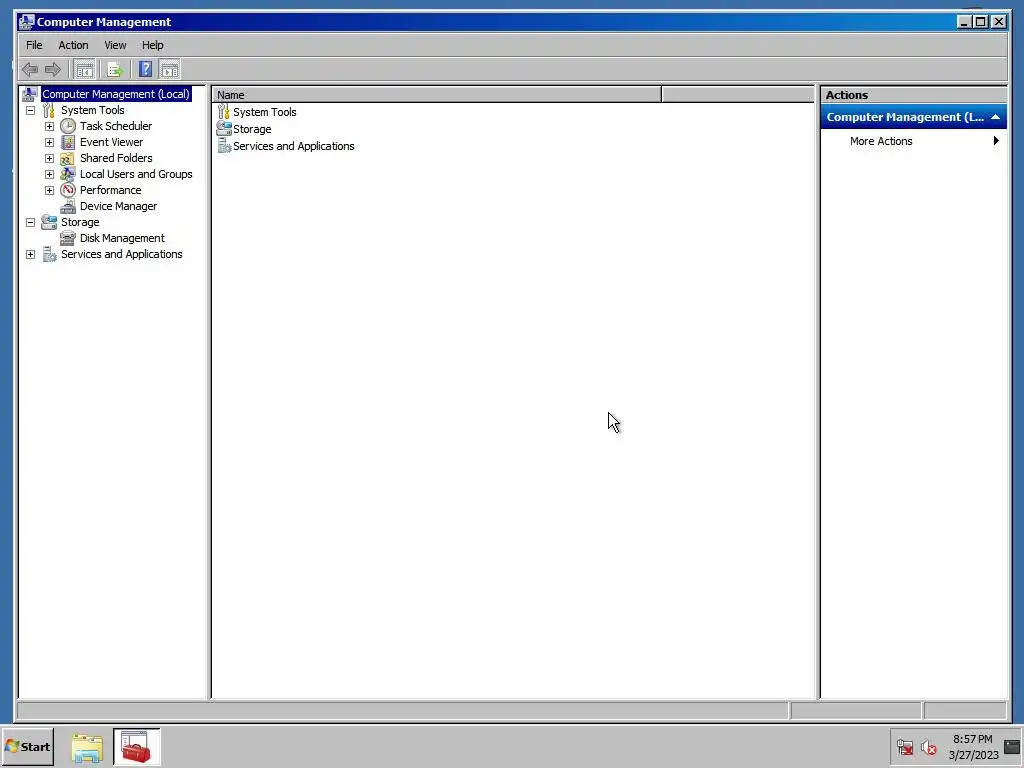
Task: Open the Action menu
Action: [73, 45]
